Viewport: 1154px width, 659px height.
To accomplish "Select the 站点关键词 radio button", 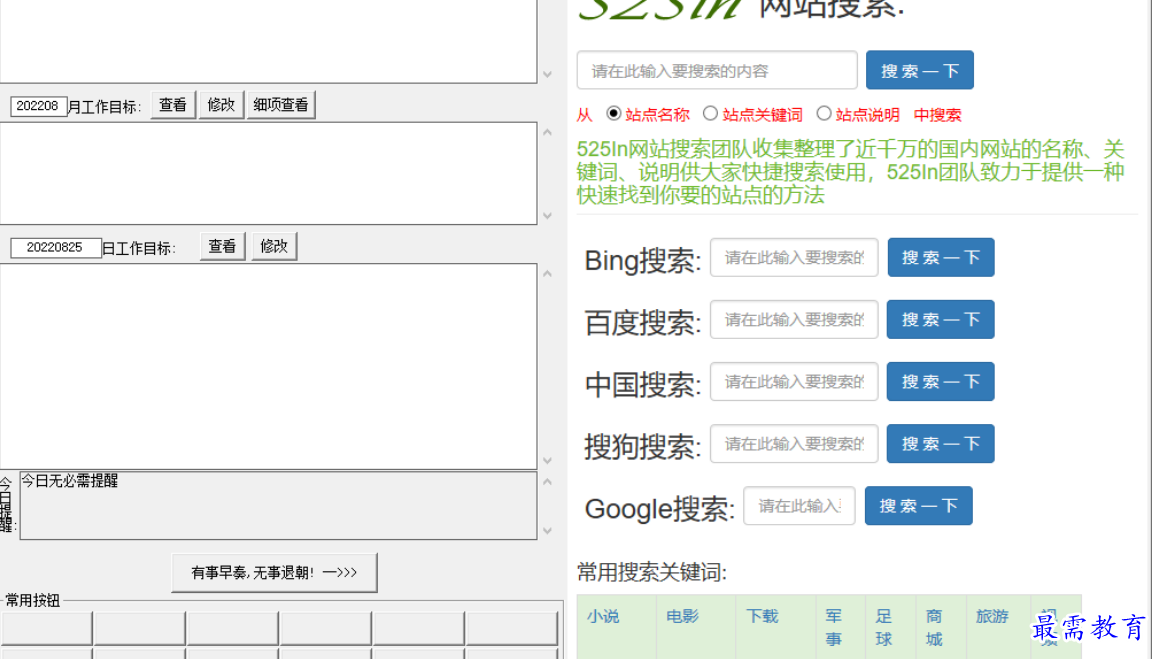I will click(x=710, y=113).
